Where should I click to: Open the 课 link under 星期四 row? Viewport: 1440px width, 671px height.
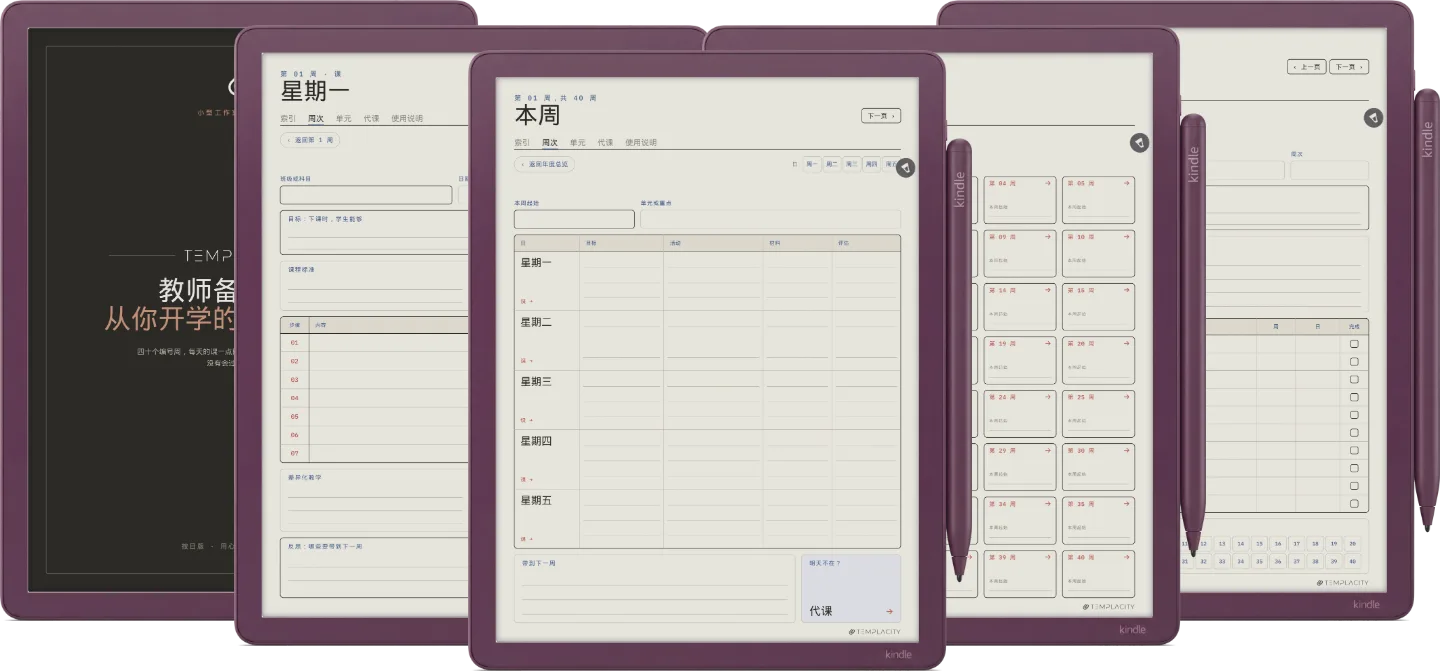tap(526, 480)
